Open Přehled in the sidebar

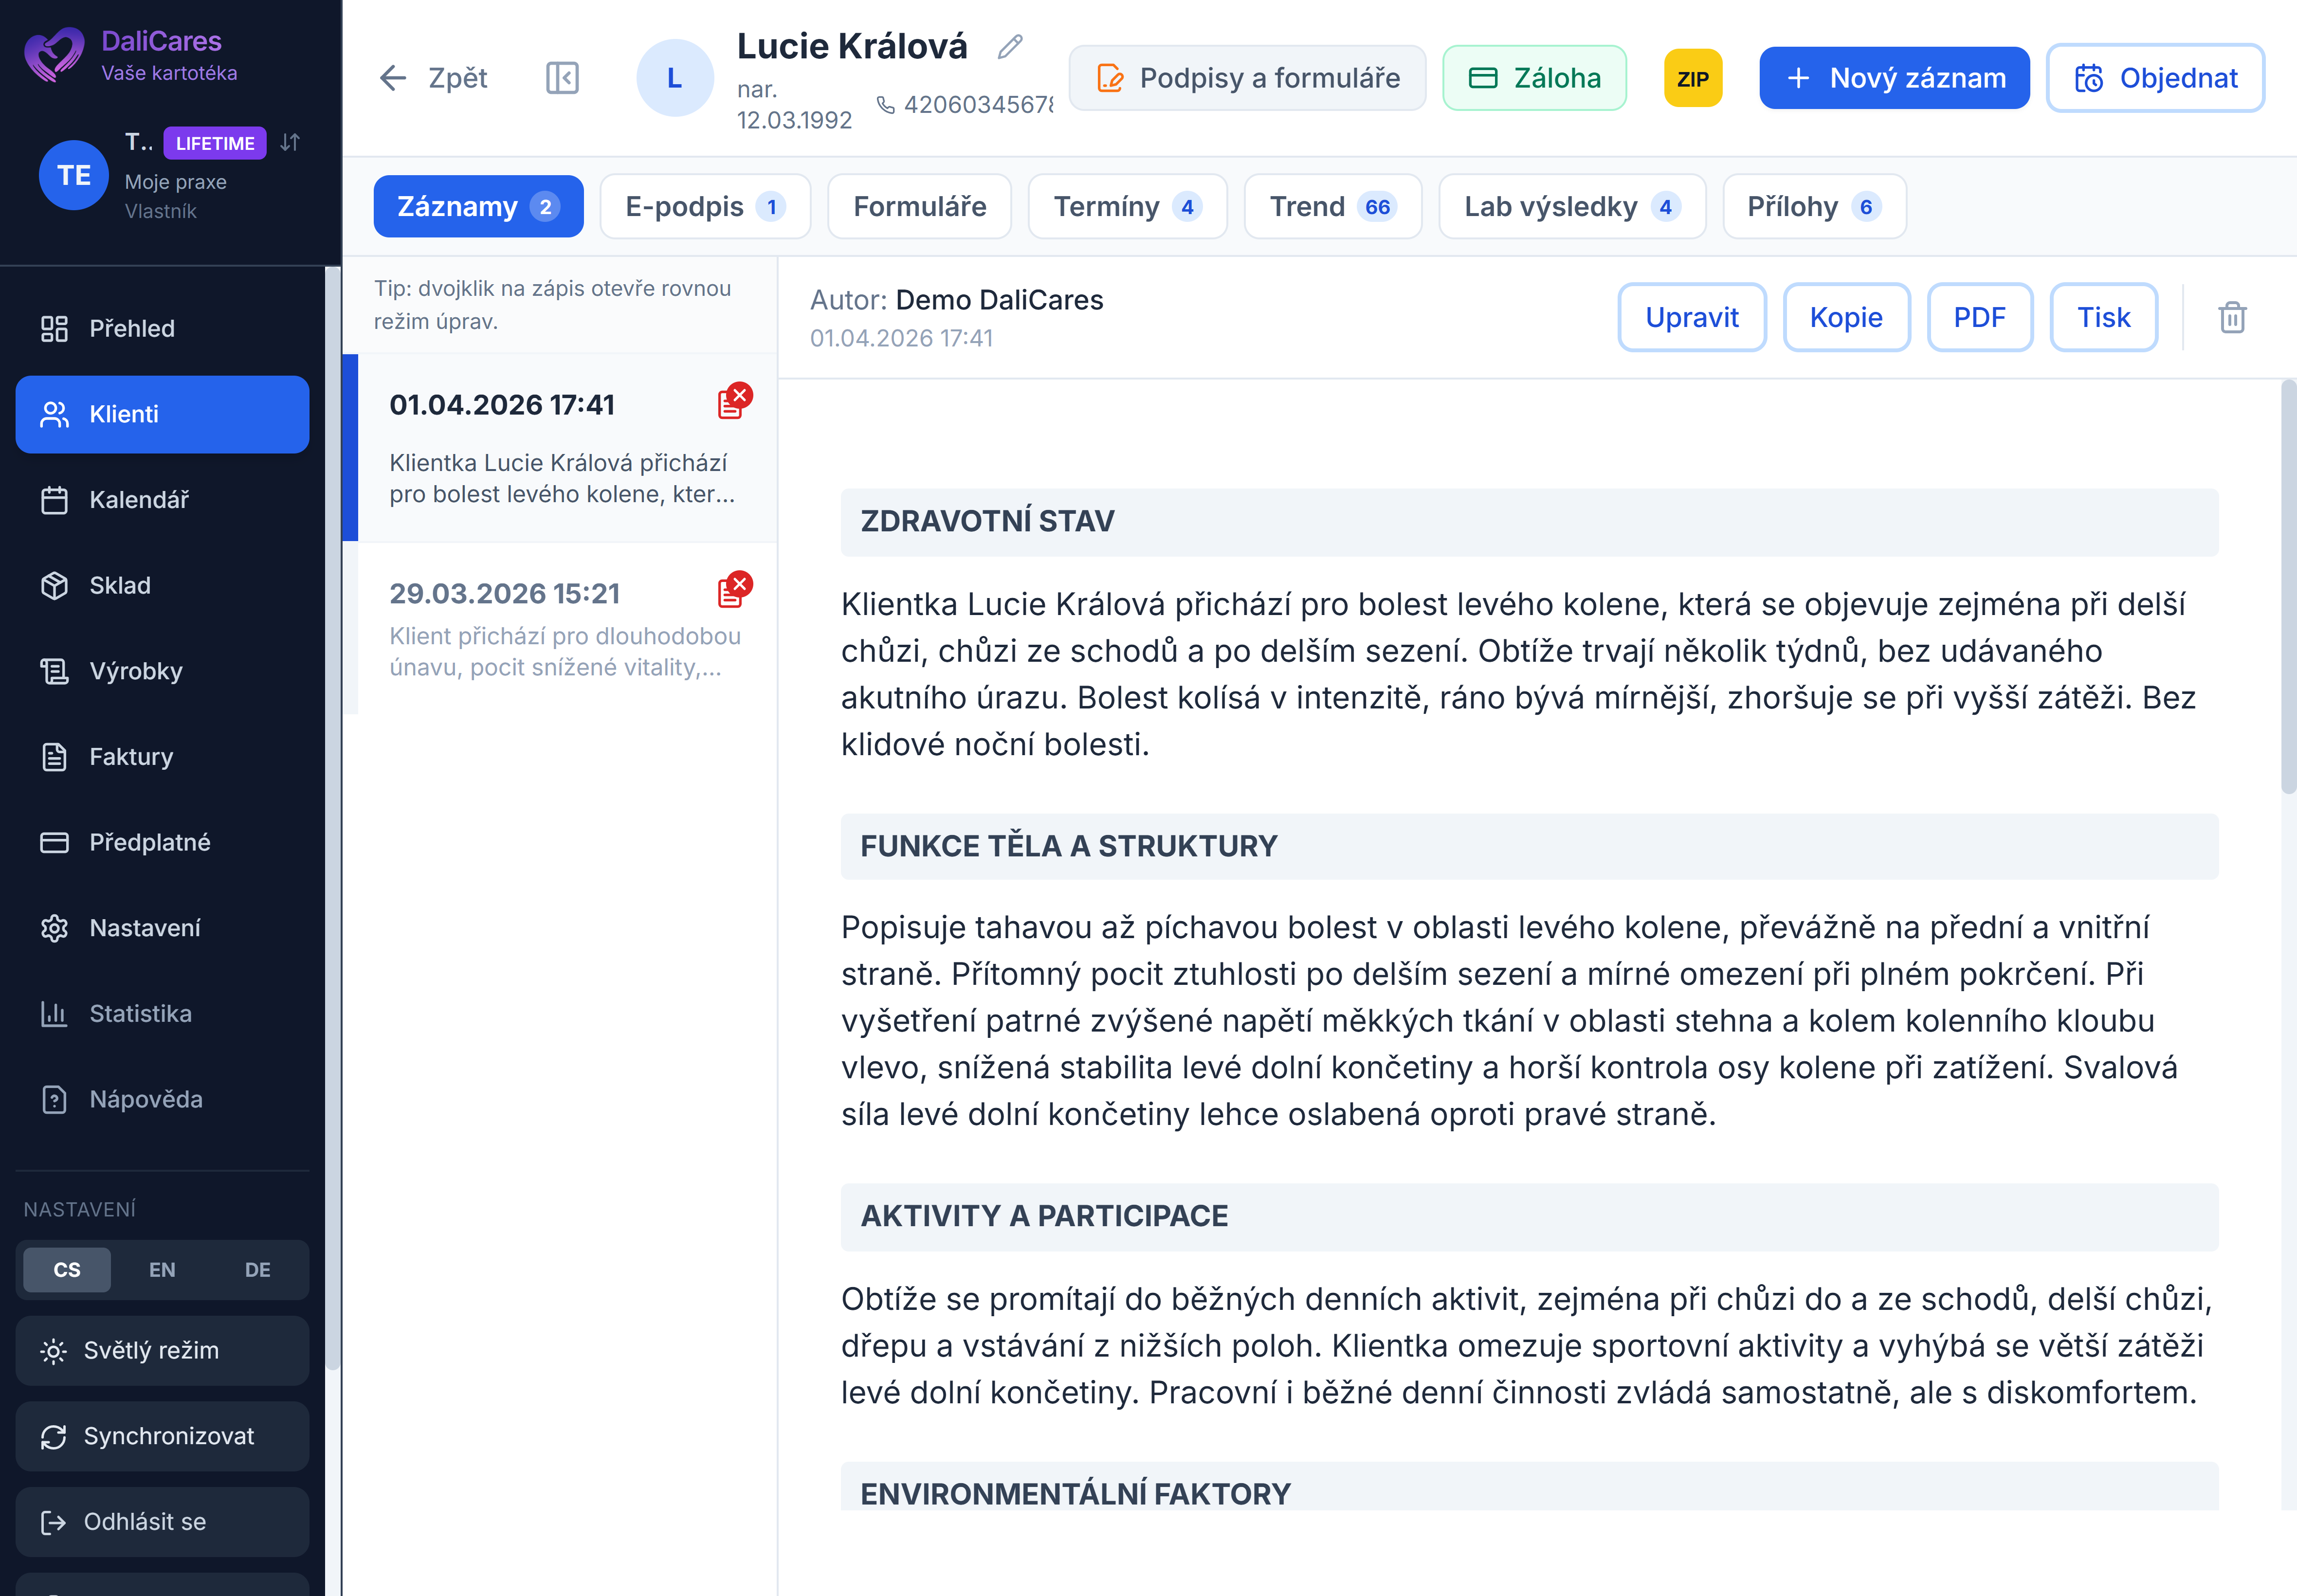click(162, 329)
